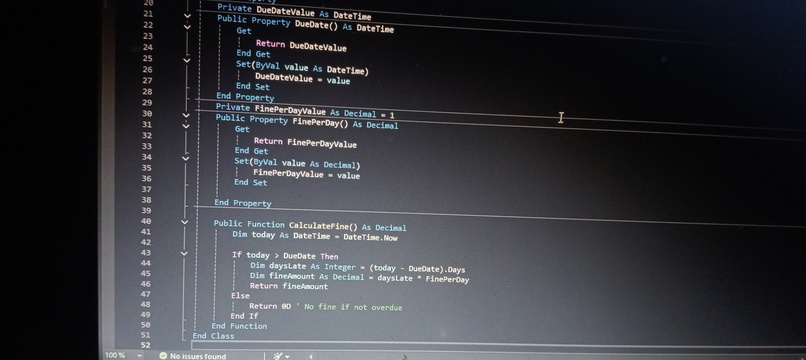Click 'End Function' line

point(239,326)
